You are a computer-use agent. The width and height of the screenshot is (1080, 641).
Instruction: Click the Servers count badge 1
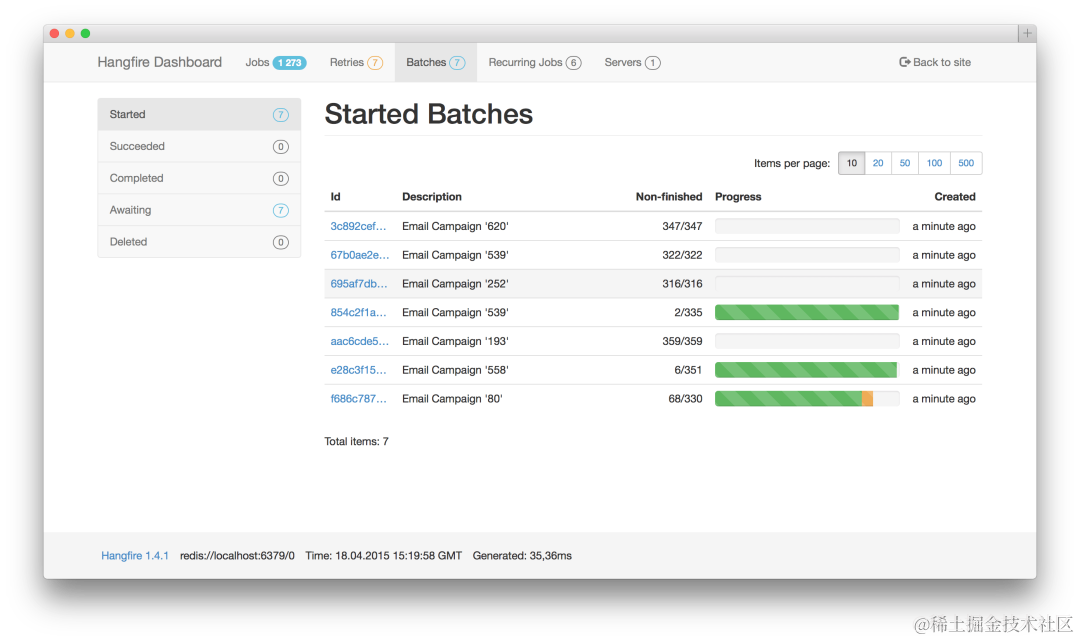click(x=652, y=63)
